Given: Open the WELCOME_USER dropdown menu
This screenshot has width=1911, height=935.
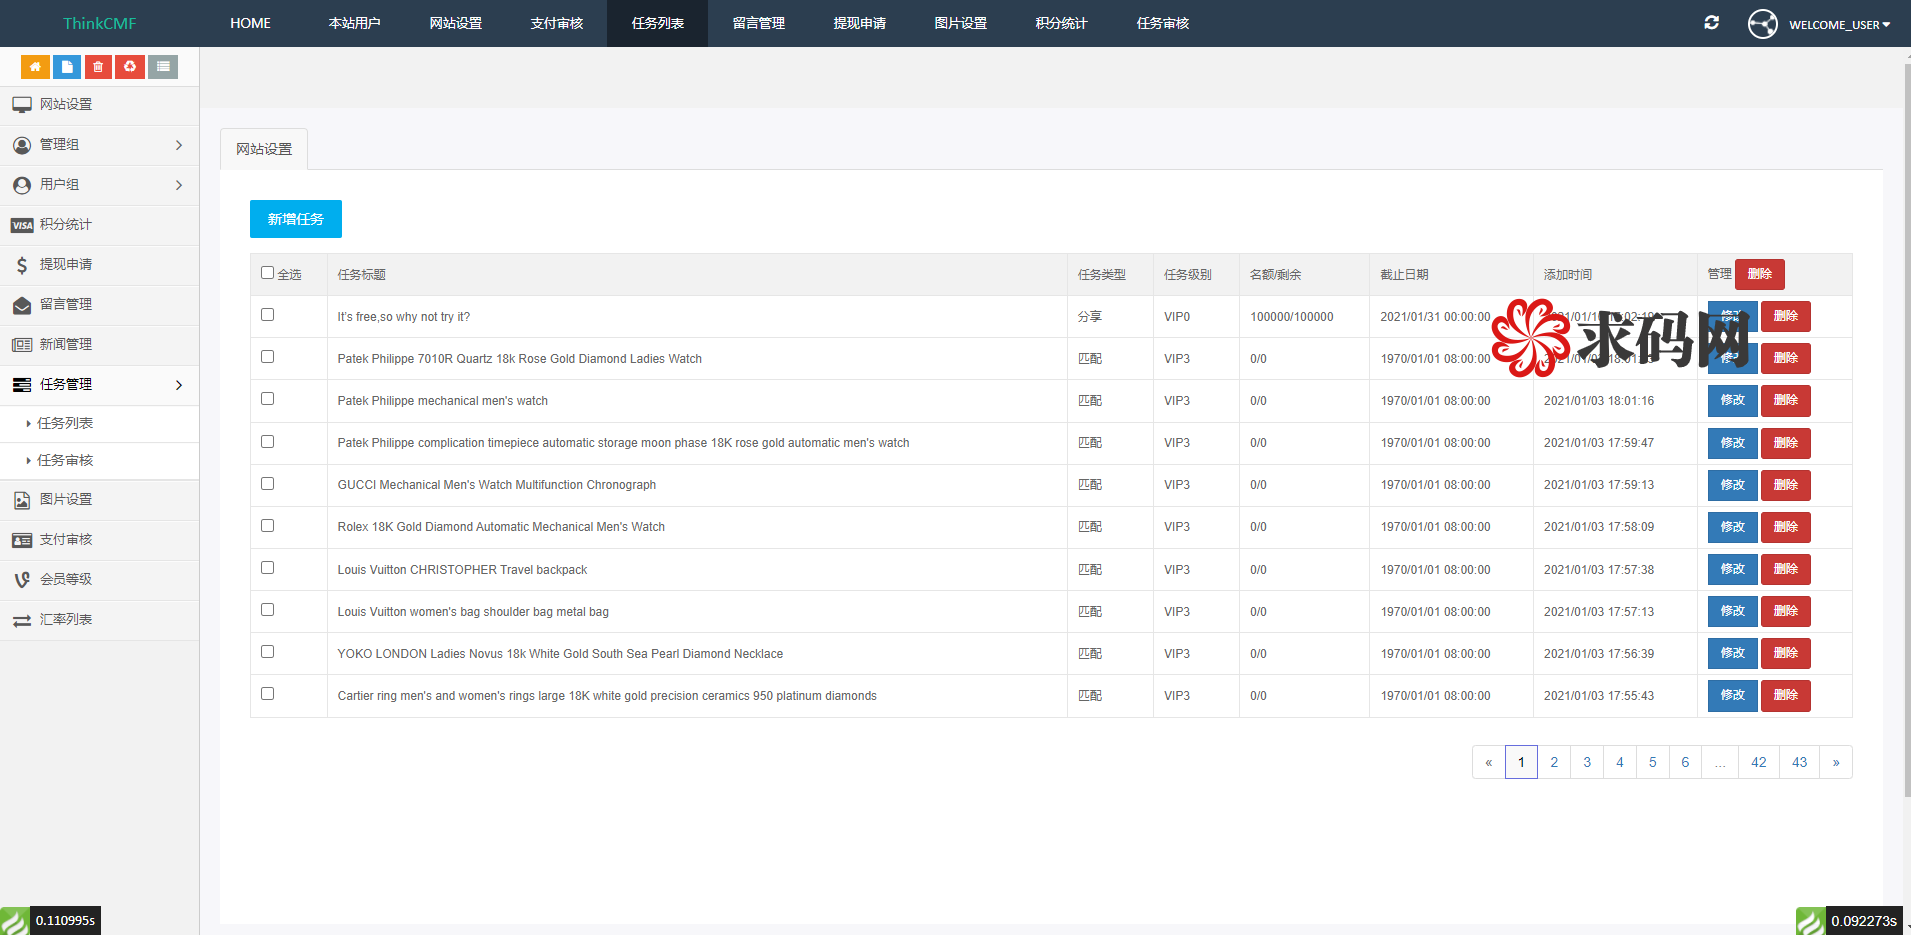Looking at the screenshot, I should pyautogui.click(x=1838, y=24).
